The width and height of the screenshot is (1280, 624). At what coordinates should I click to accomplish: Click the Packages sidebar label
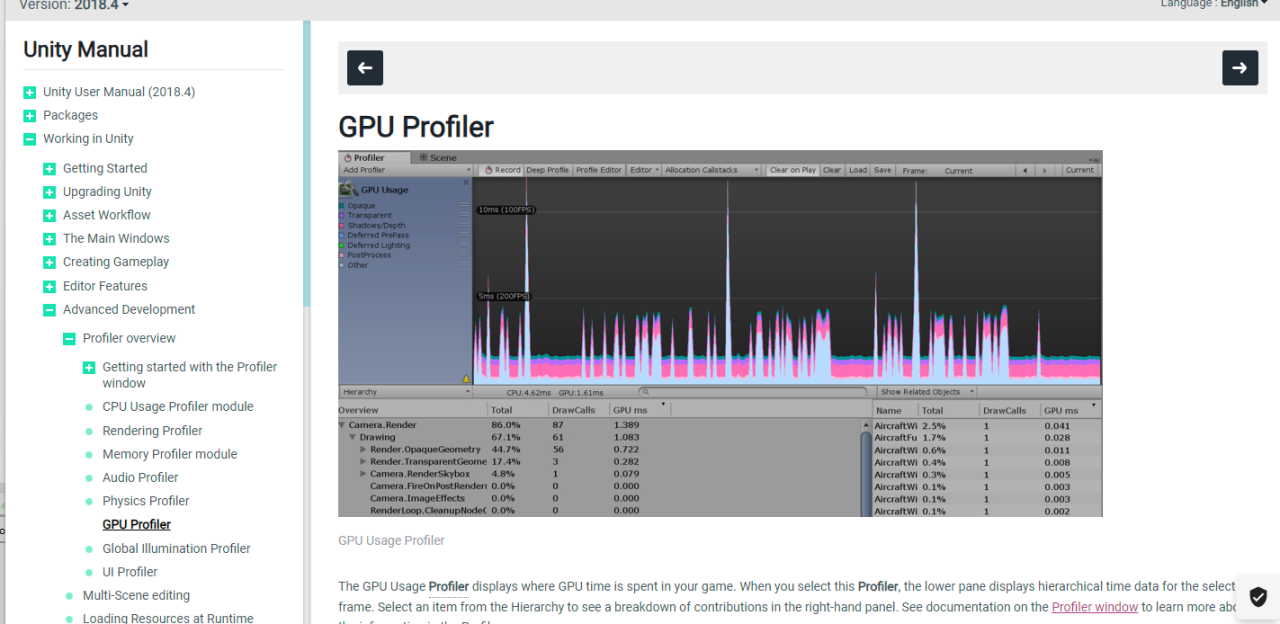click(x=70, y=116)
